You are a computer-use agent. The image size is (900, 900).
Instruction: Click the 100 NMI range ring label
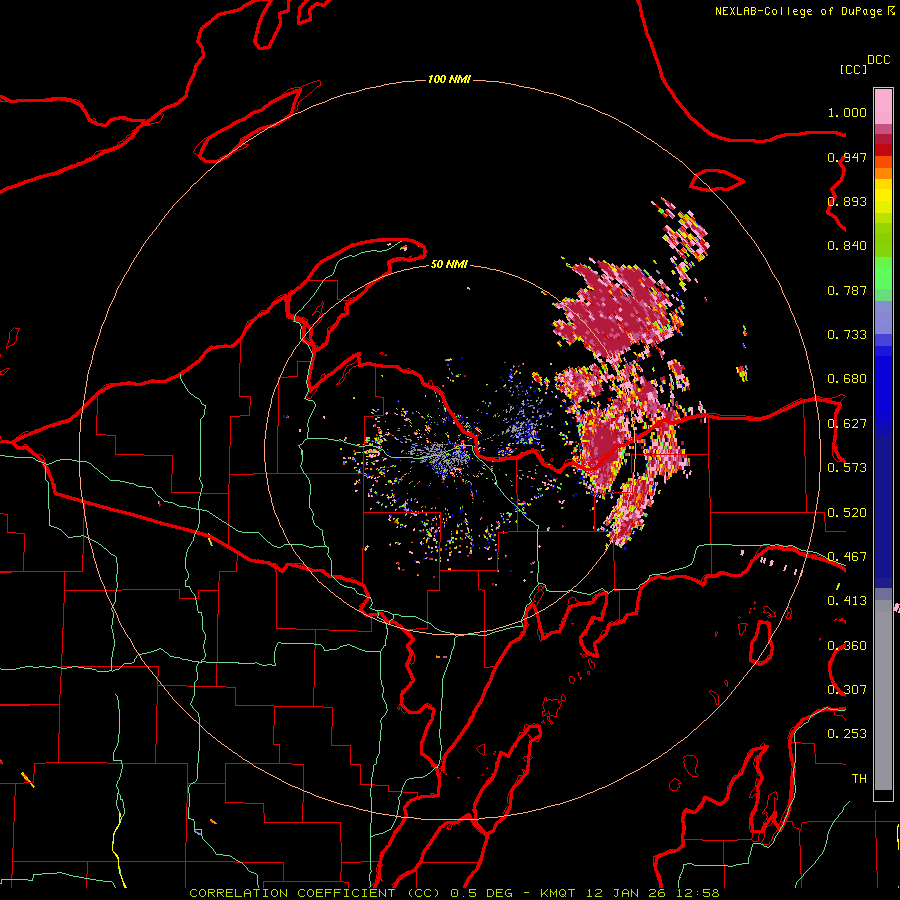tap(449, 79)
